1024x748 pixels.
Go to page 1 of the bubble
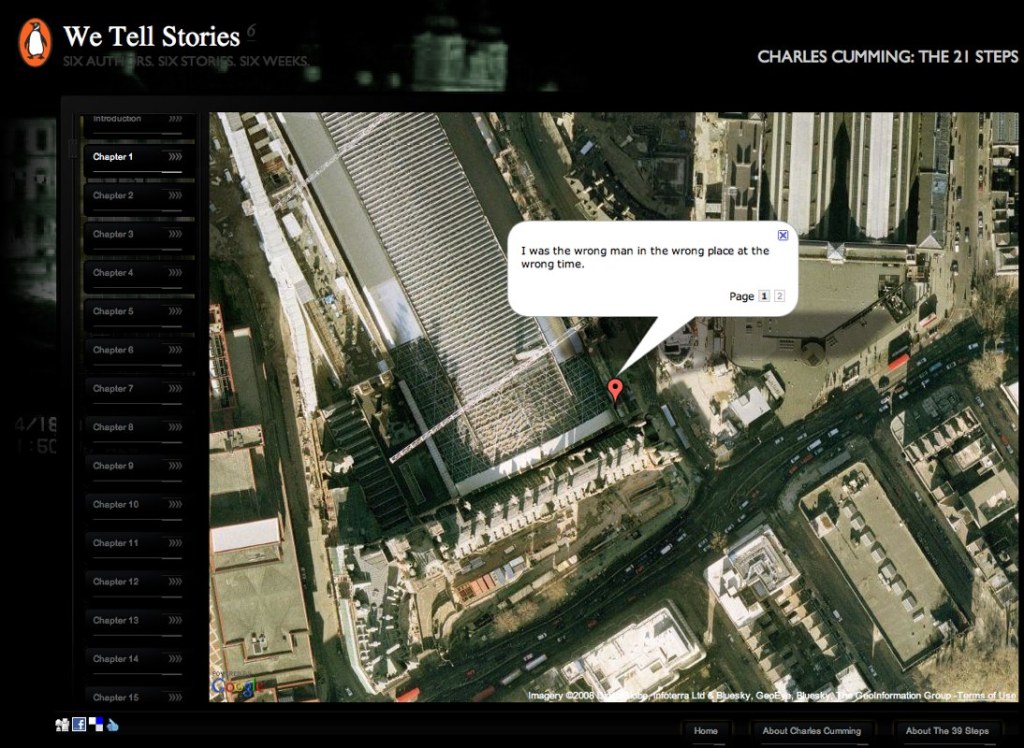click(763, 296)
